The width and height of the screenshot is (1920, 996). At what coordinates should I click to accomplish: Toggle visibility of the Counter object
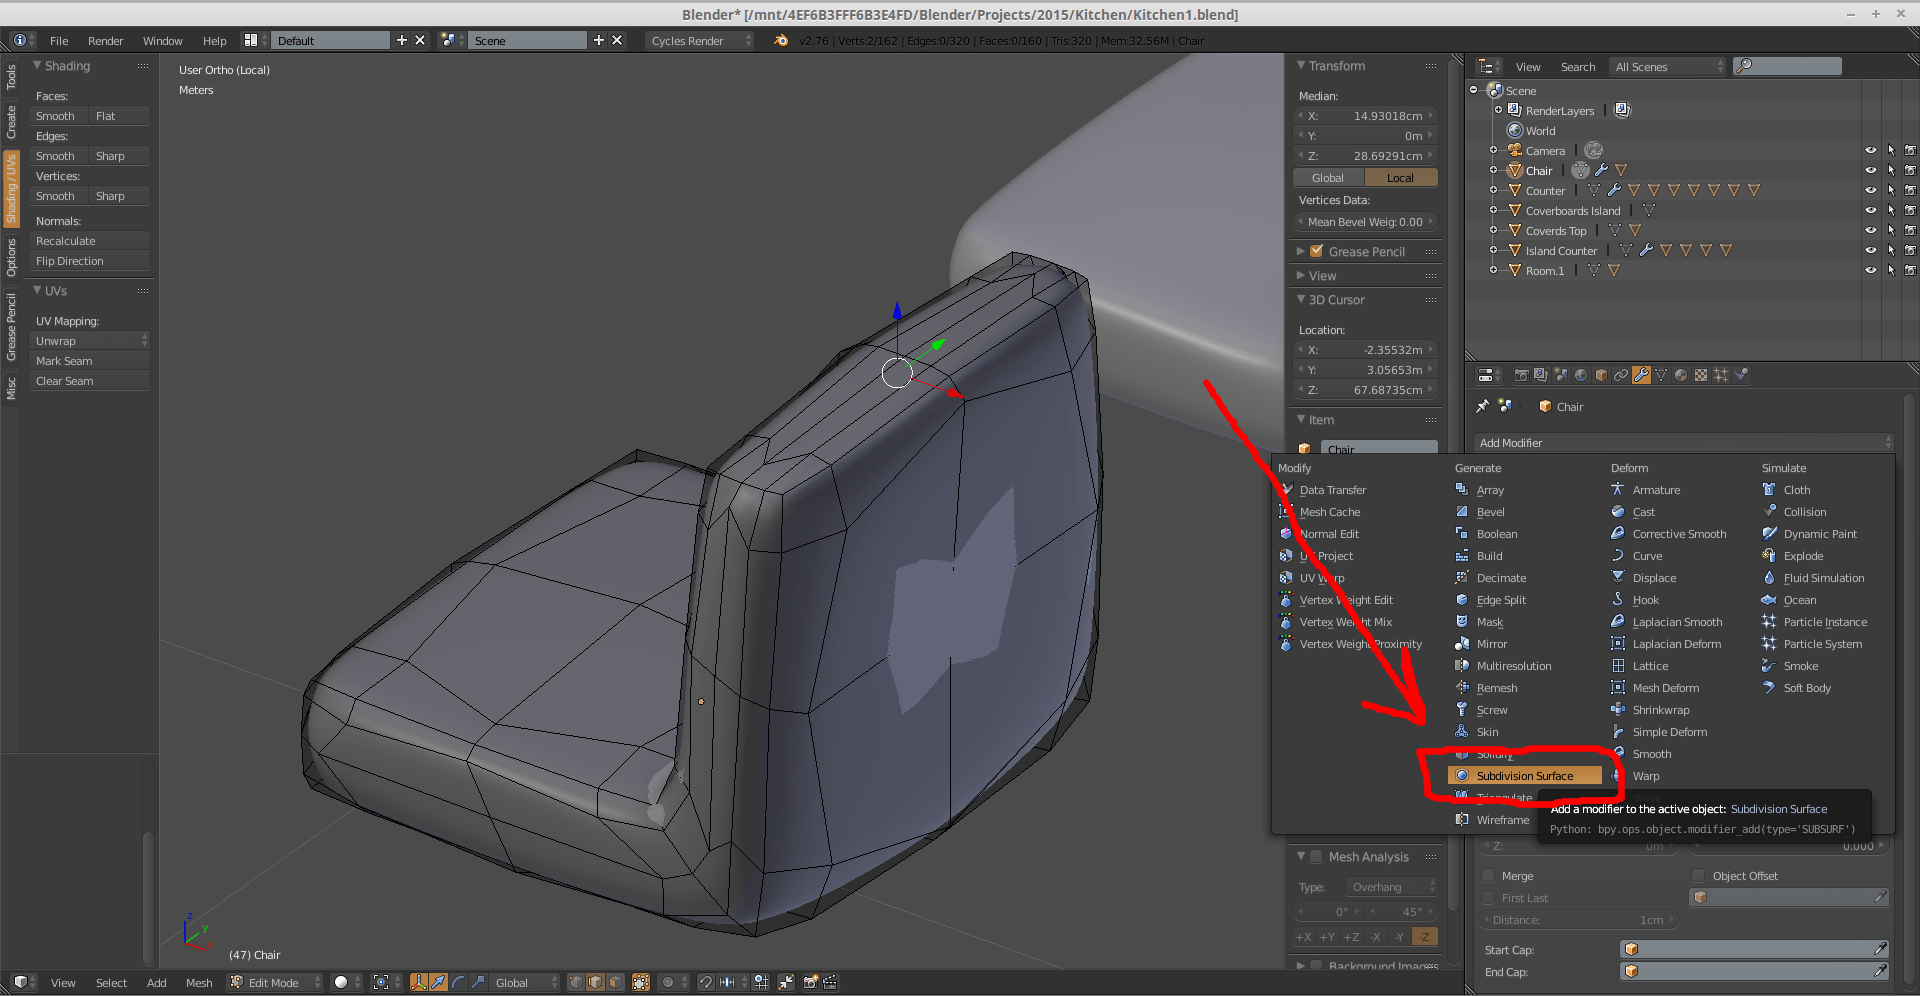[1871, 190]
